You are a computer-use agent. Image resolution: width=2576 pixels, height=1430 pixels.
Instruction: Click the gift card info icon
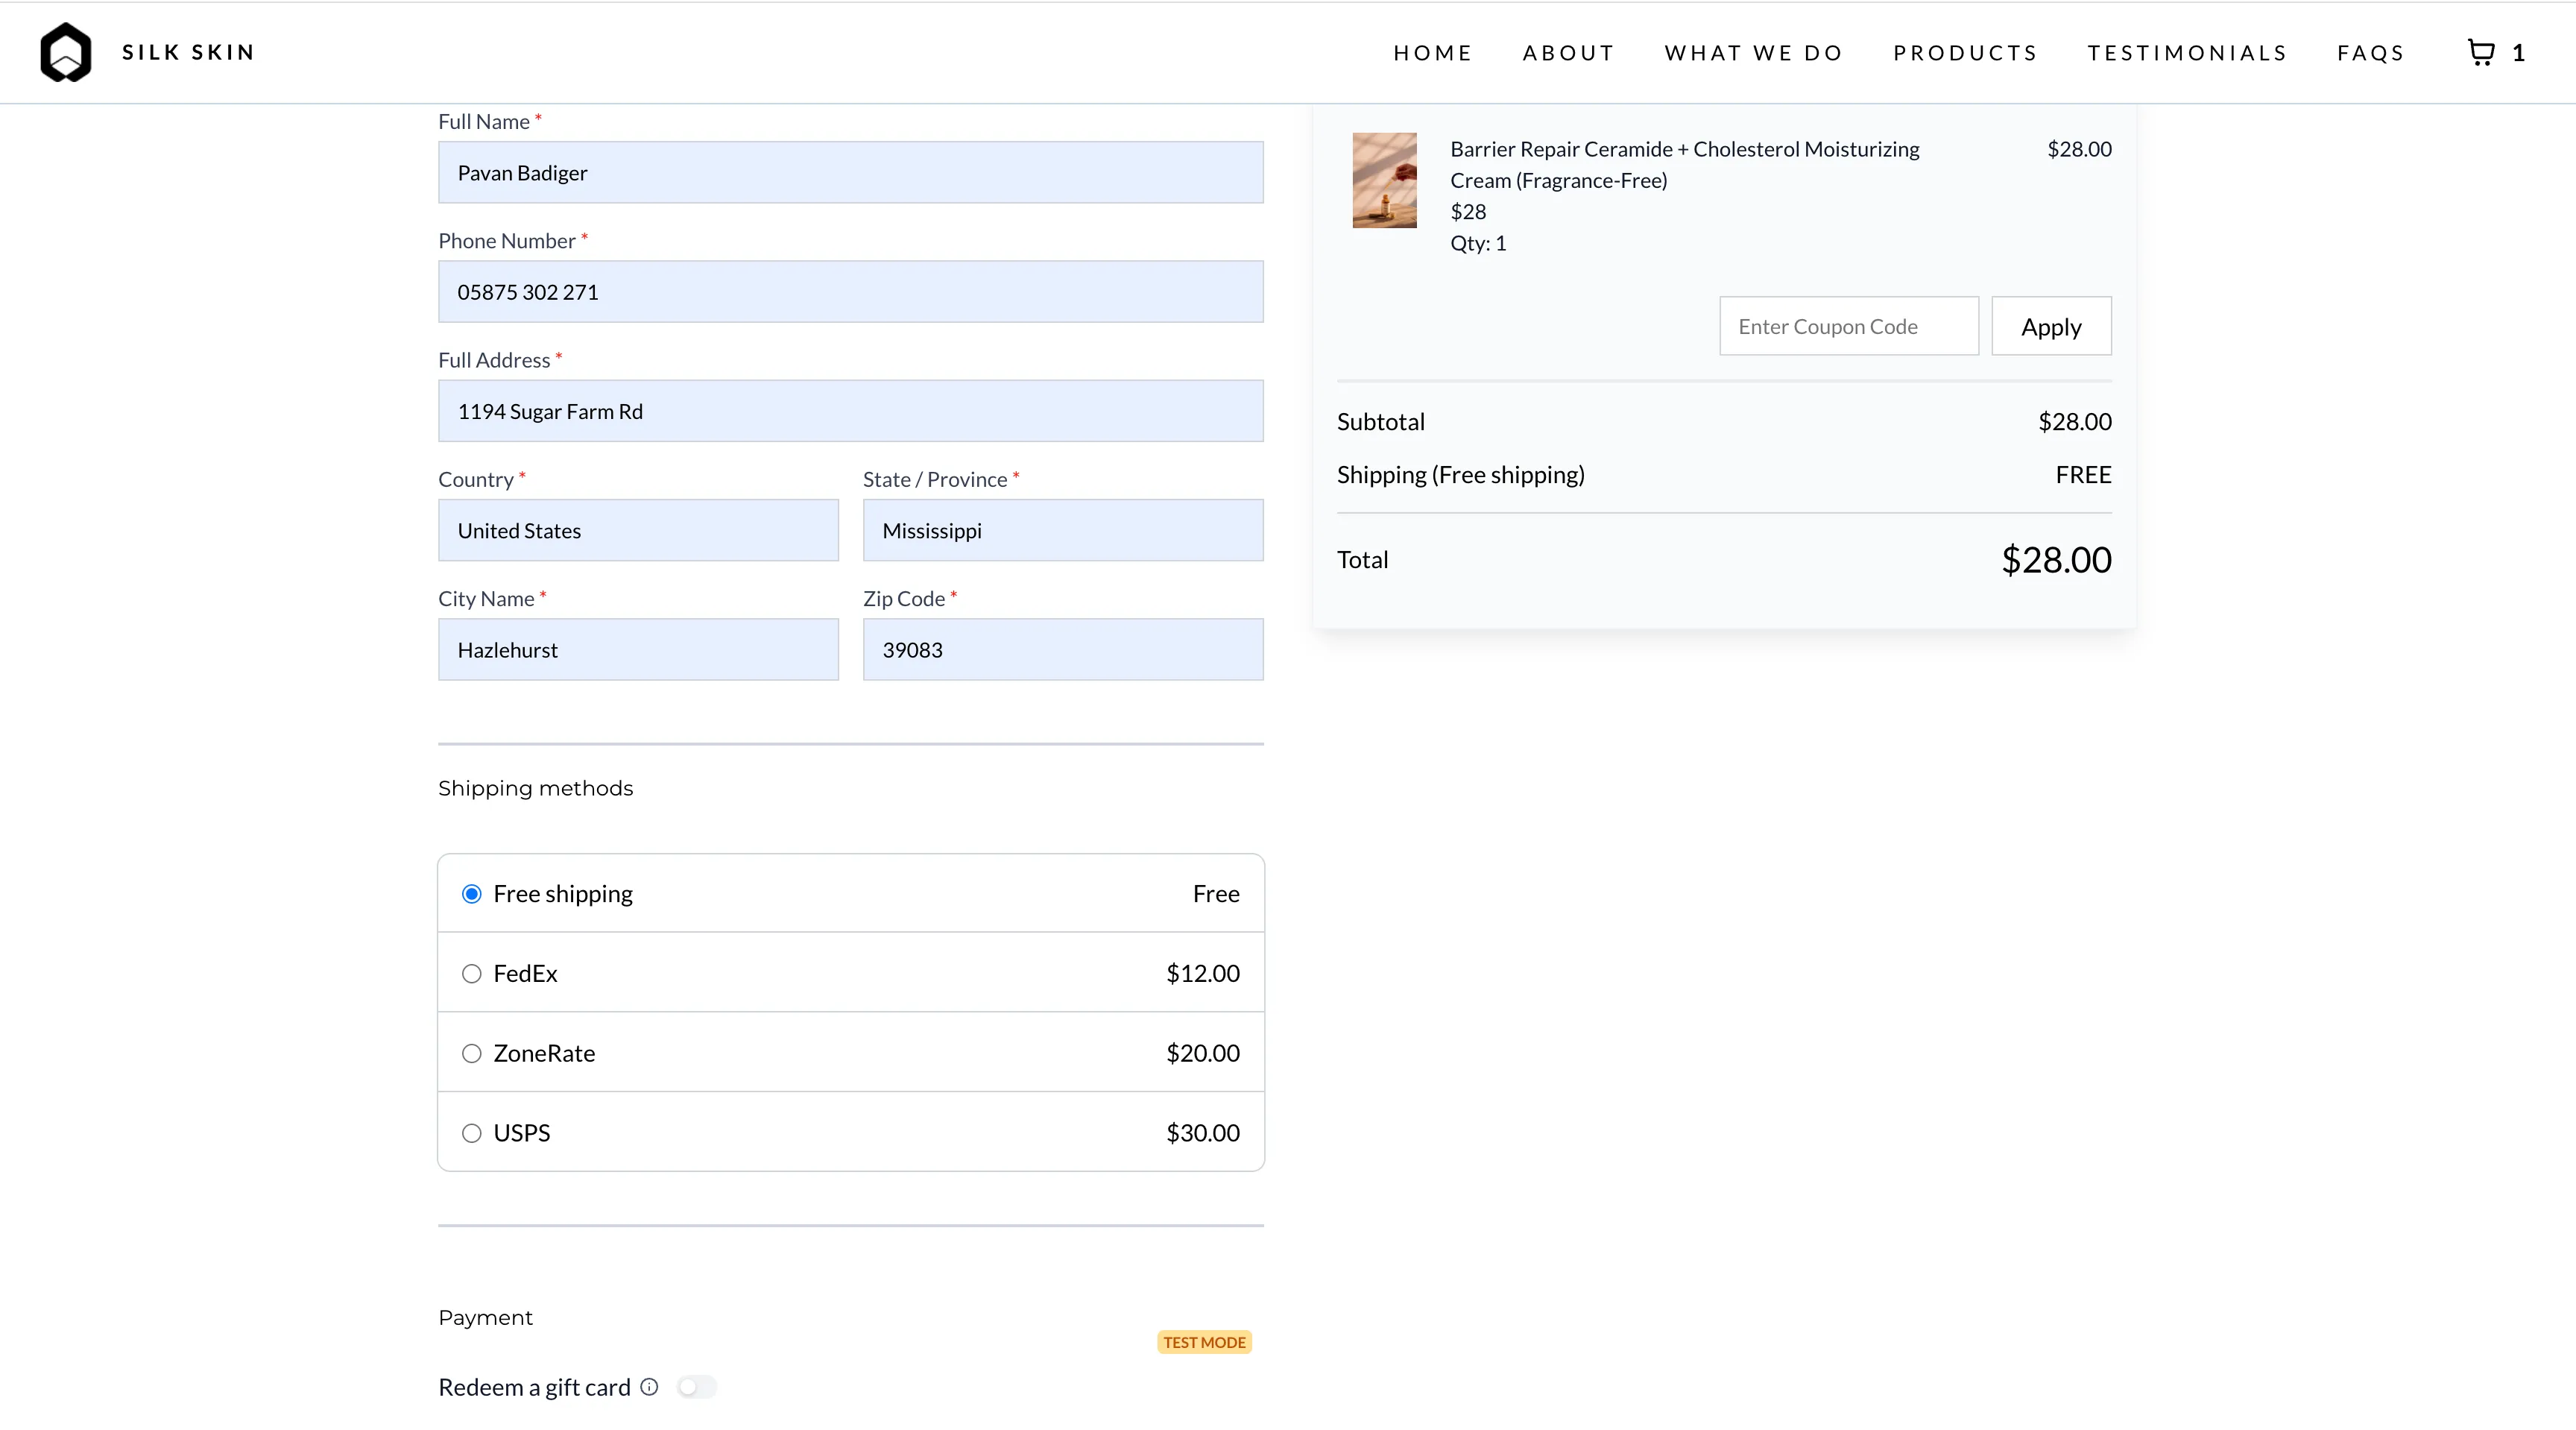click(x=649, y=1386)
